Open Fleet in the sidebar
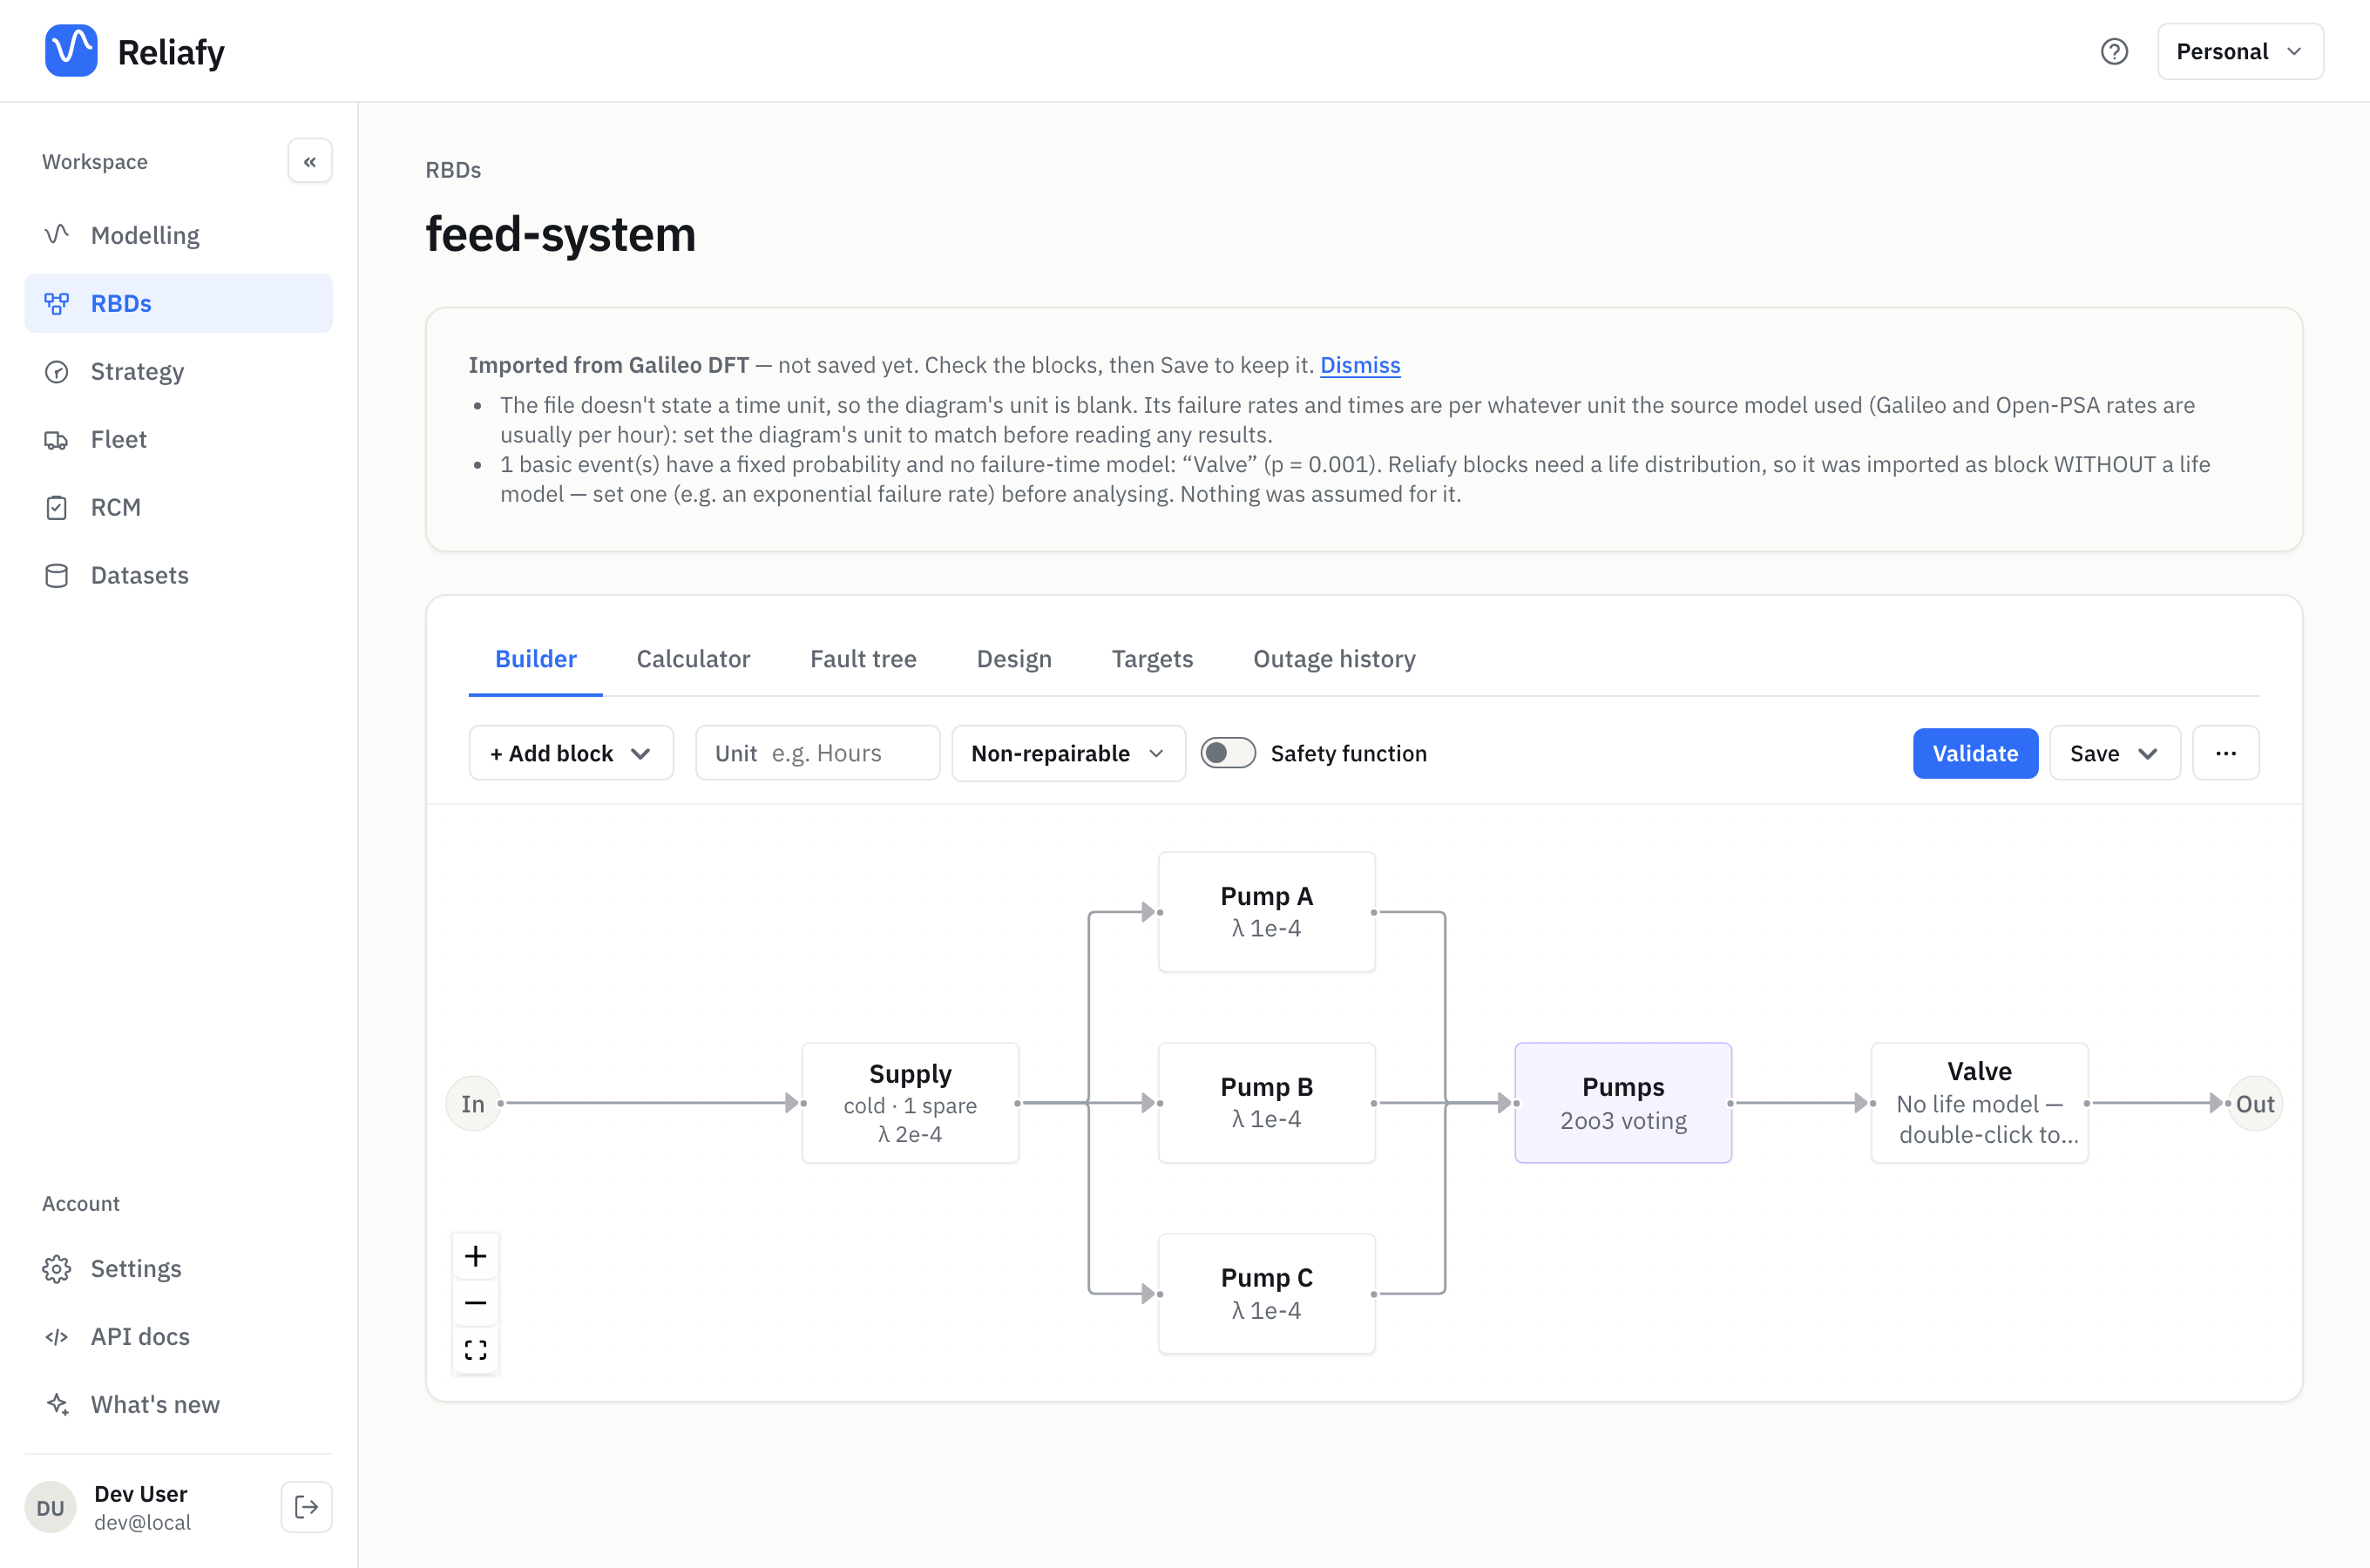 pyautogui.click(x=178, y=439)
